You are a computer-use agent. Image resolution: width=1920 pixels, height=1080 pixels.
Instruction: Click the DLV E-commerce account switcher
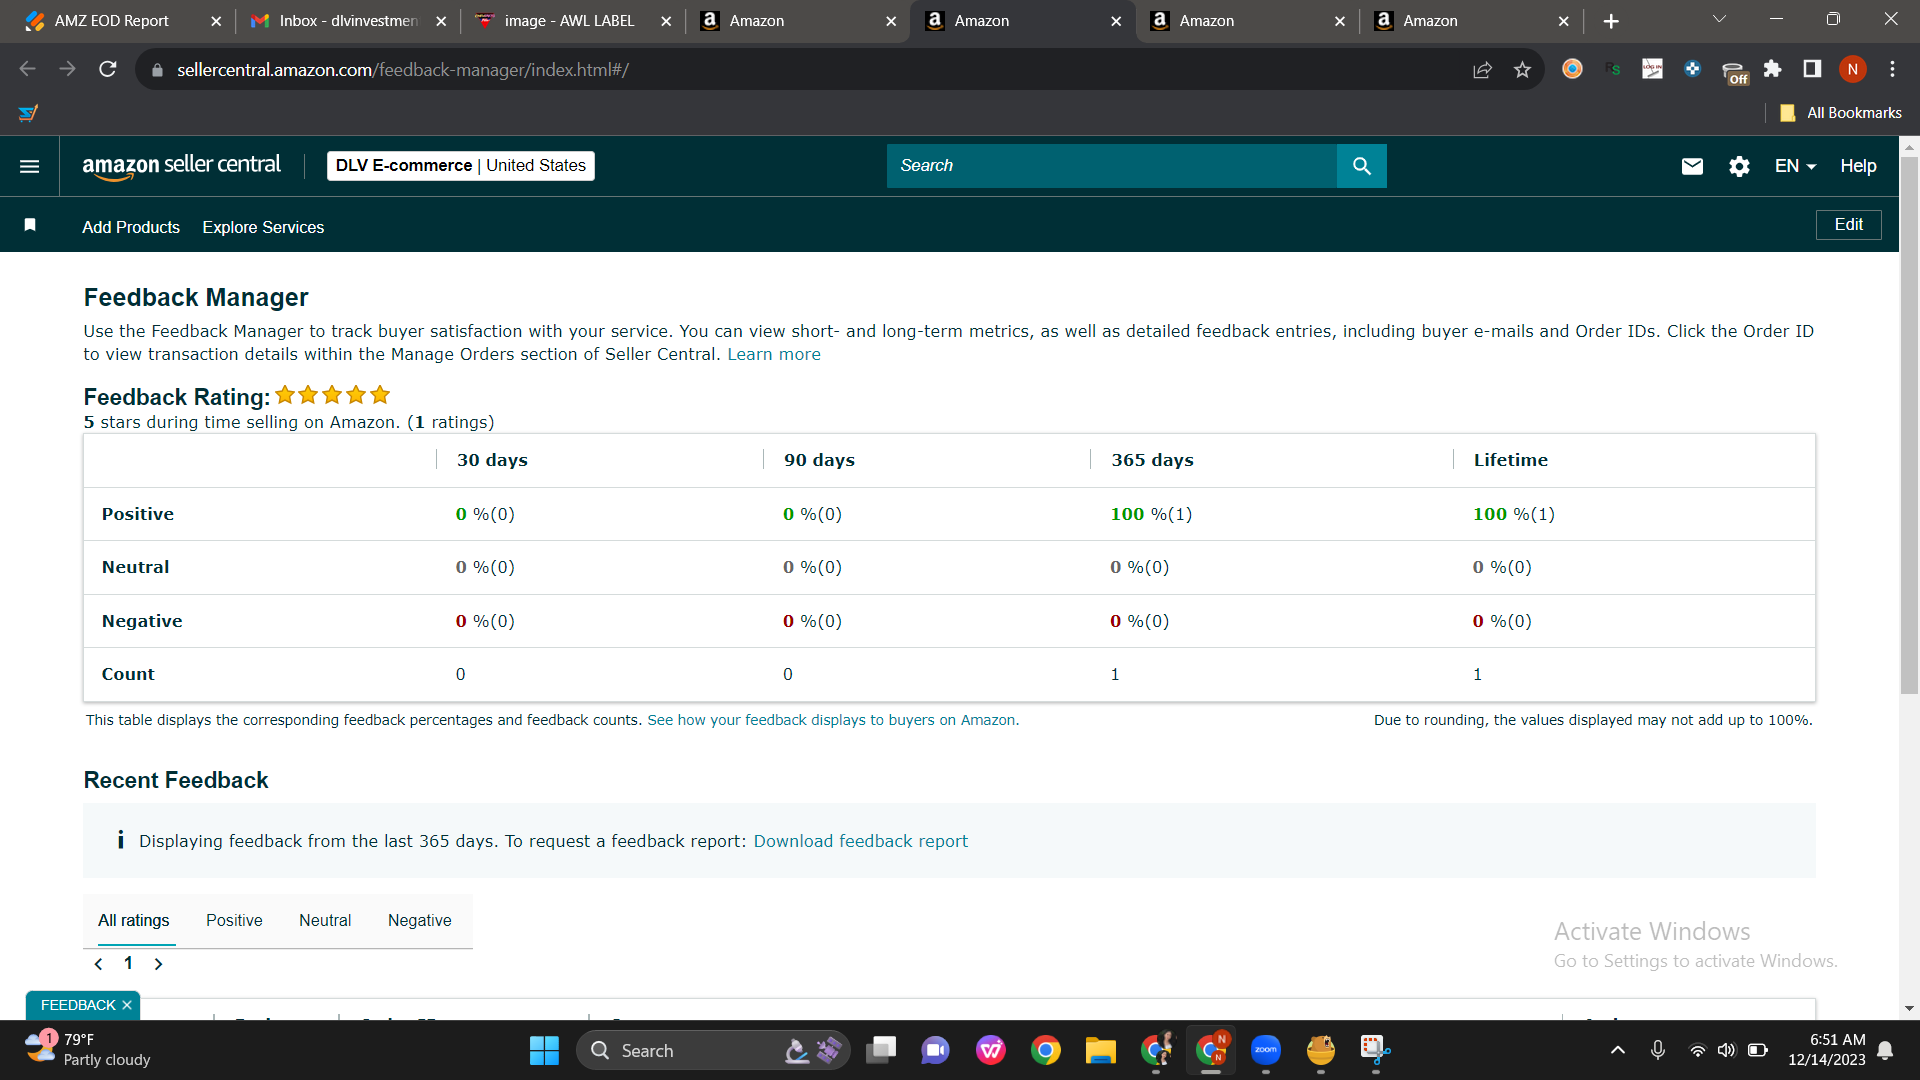[460, 166]
